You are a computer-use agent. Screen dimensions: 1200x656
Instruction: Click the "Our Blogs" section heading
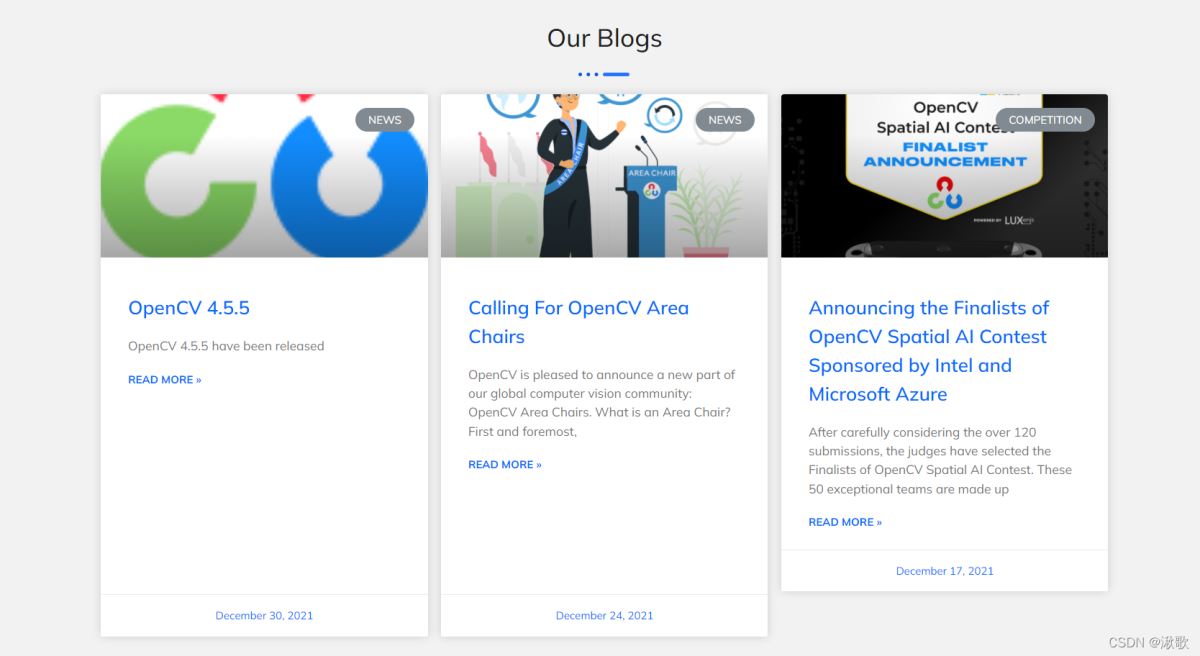click(604, 39)
